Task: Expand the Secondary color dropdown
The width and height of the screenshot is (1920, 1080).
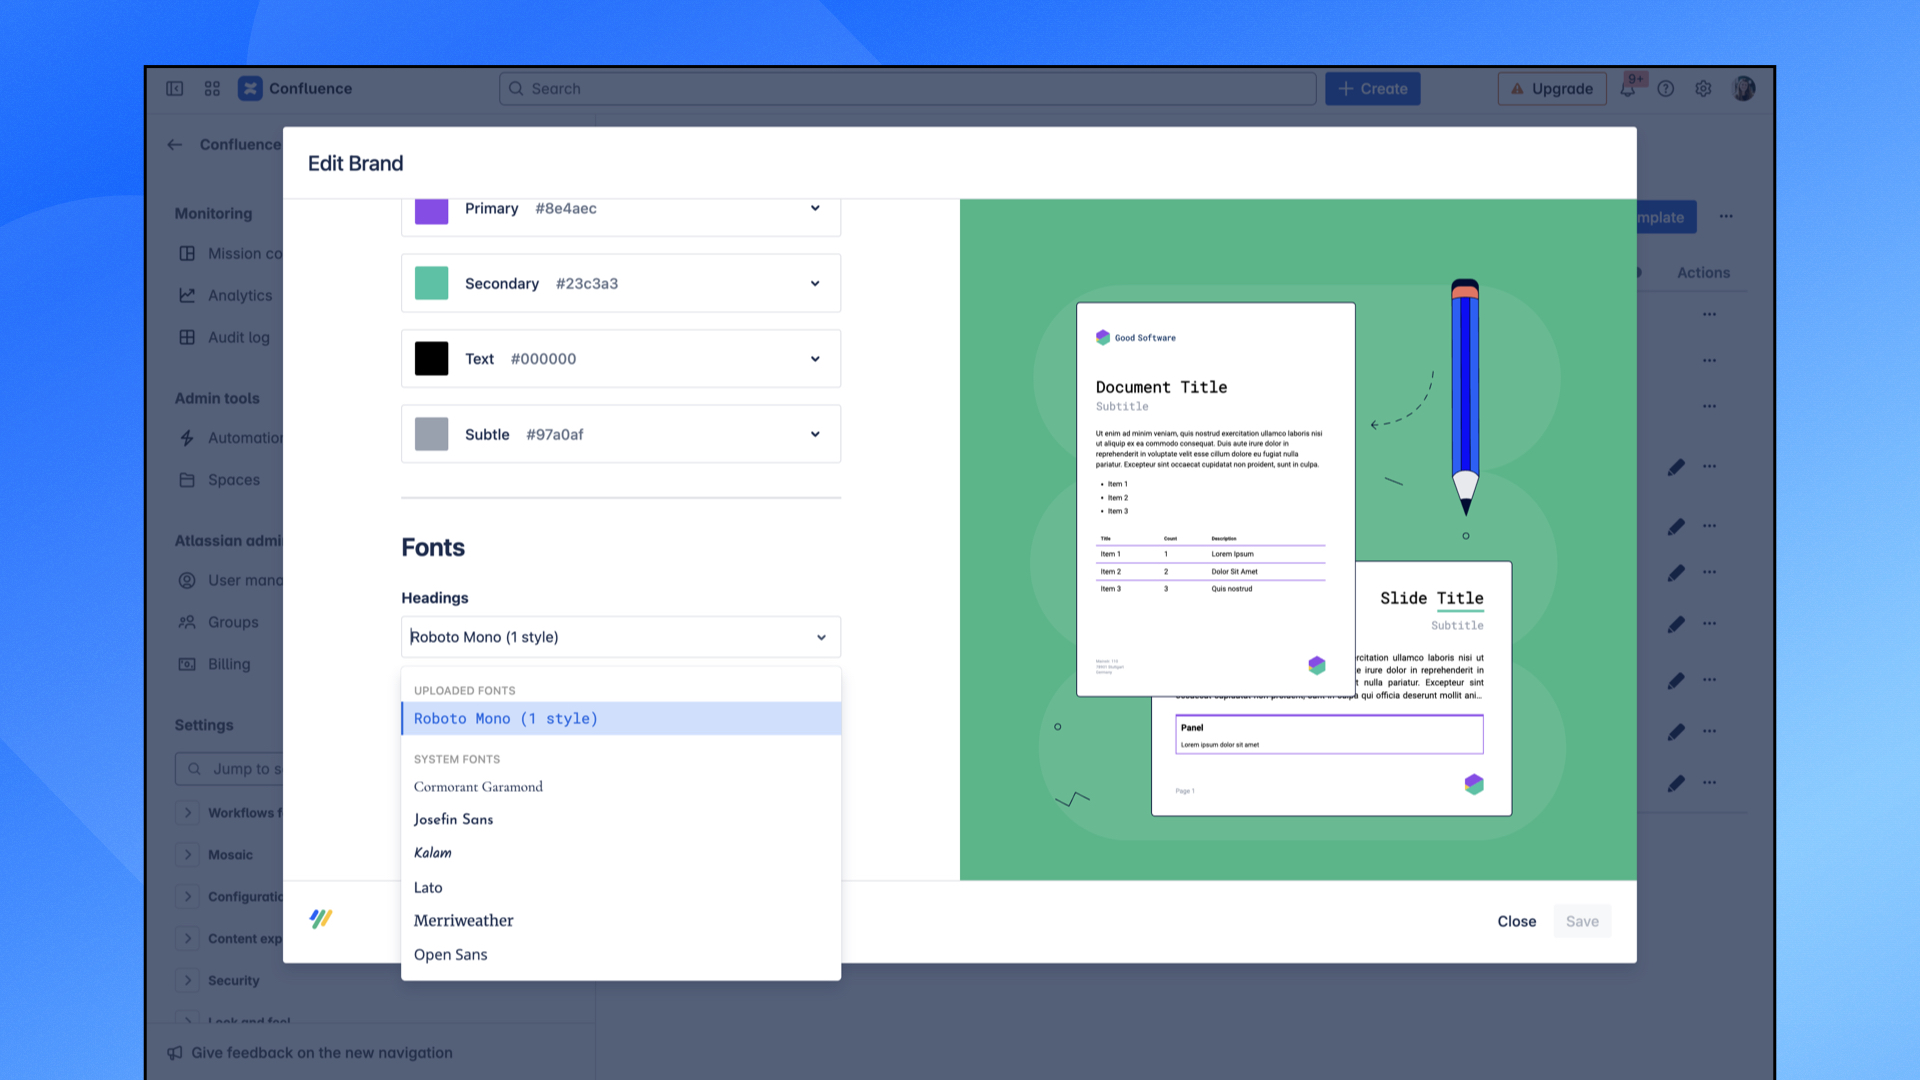Action: (621, 284)
